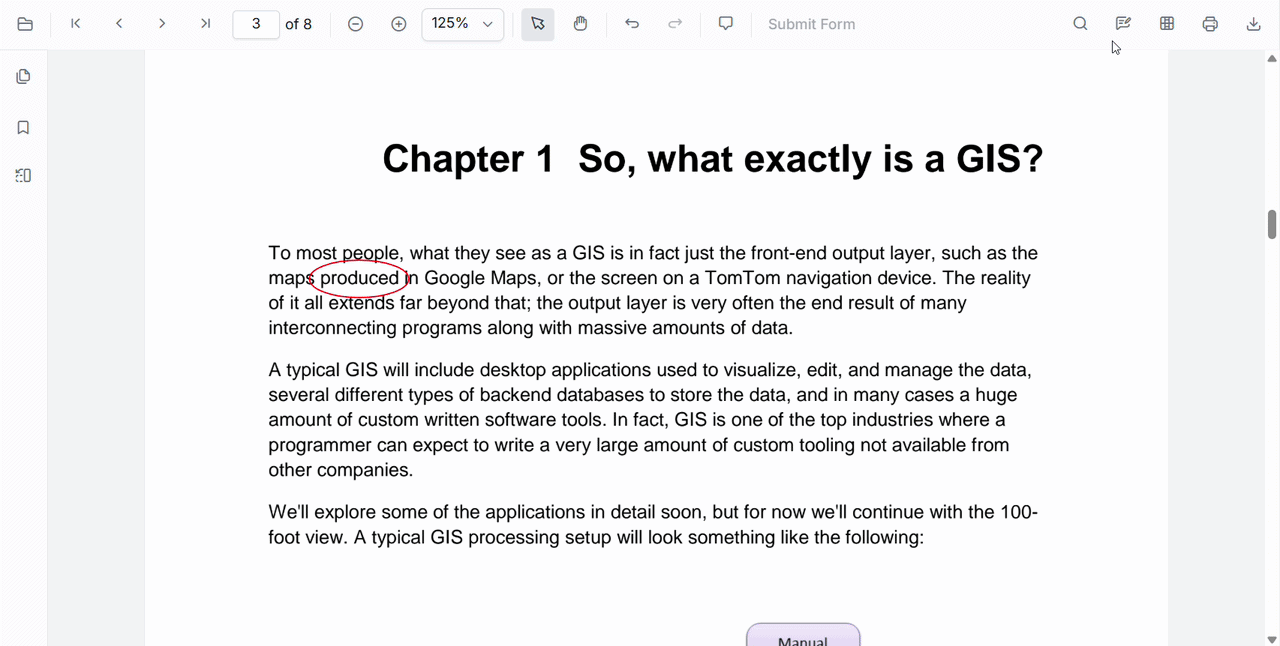The image size is (1280, 646).
Task: Zoom in with the plus icon
Action: pos(399,24)
